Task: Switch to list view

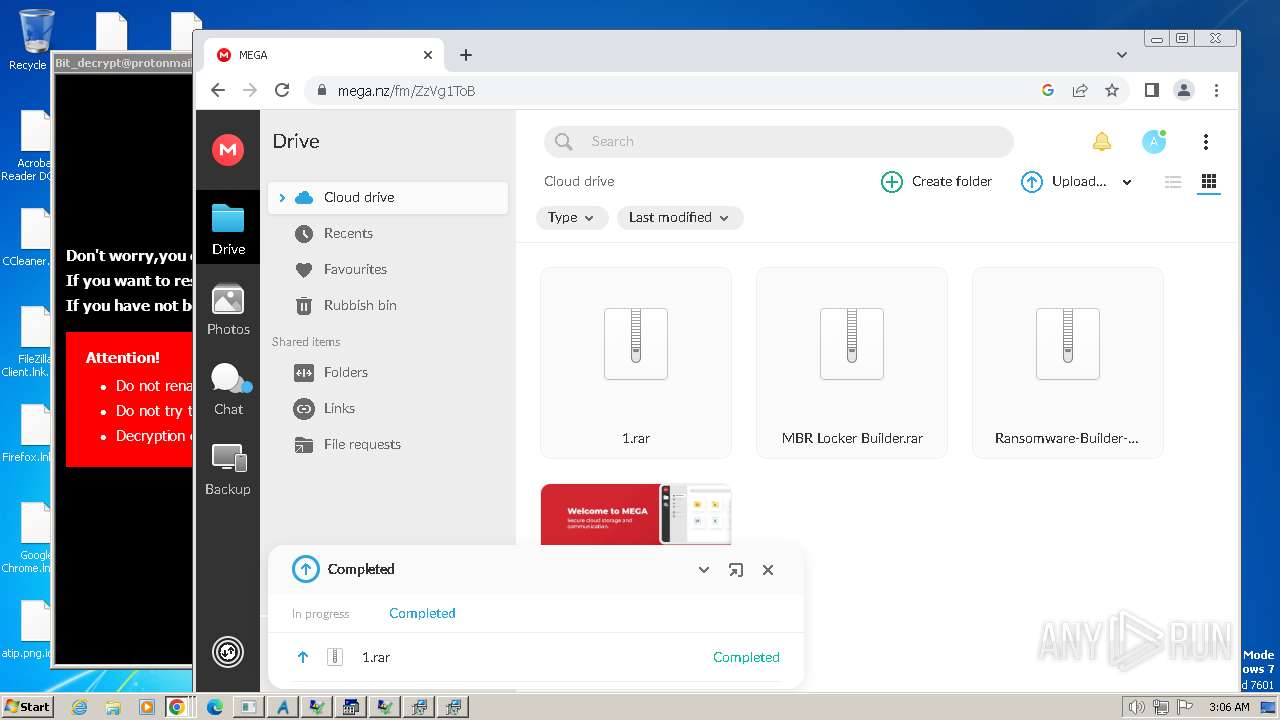Action: coord(1173,181)
